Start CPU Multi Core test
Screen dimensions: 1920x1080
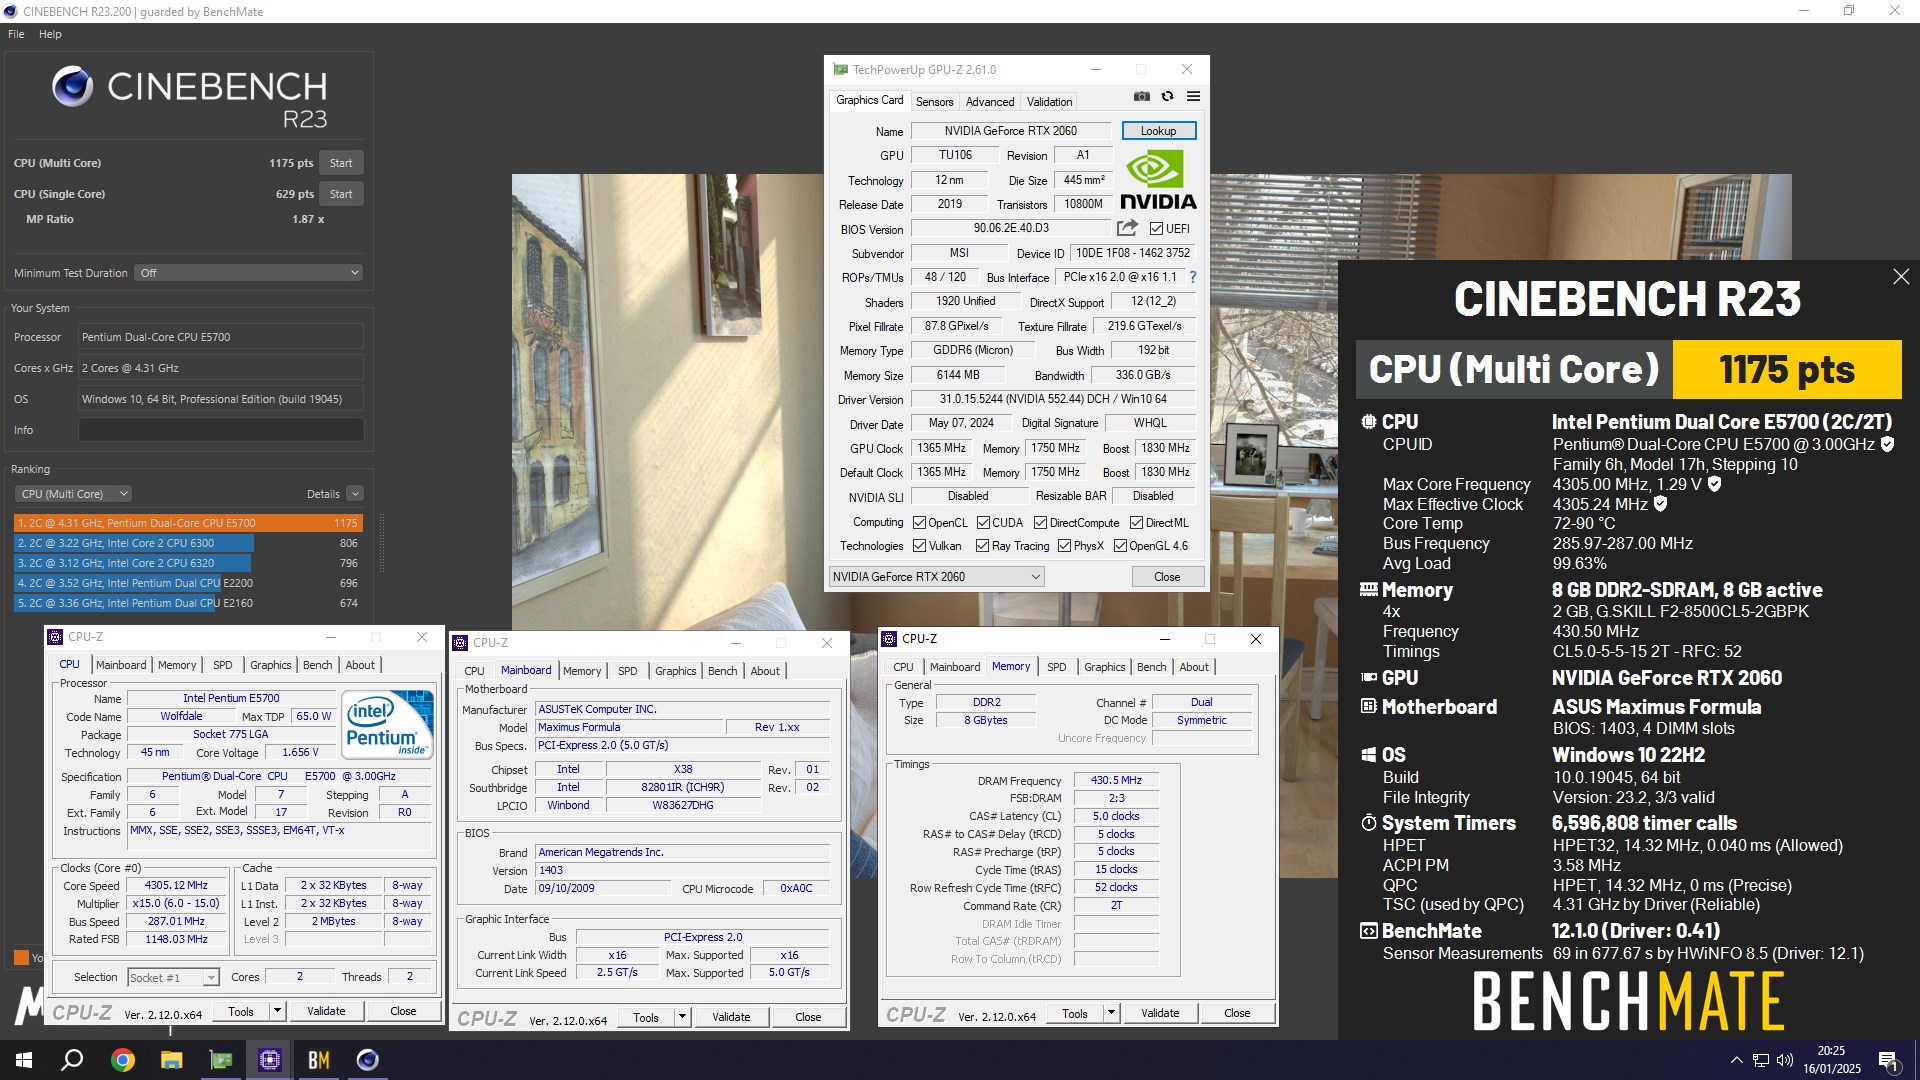(341, 163)
